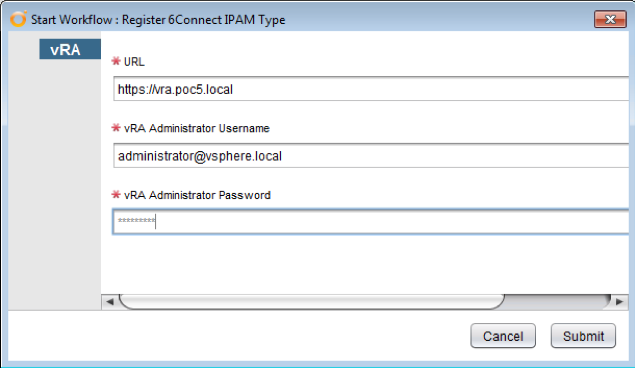The image size is (635, 368).
Task: Click the red asterisk beside Administrator Password
Action: coord(116,195)
